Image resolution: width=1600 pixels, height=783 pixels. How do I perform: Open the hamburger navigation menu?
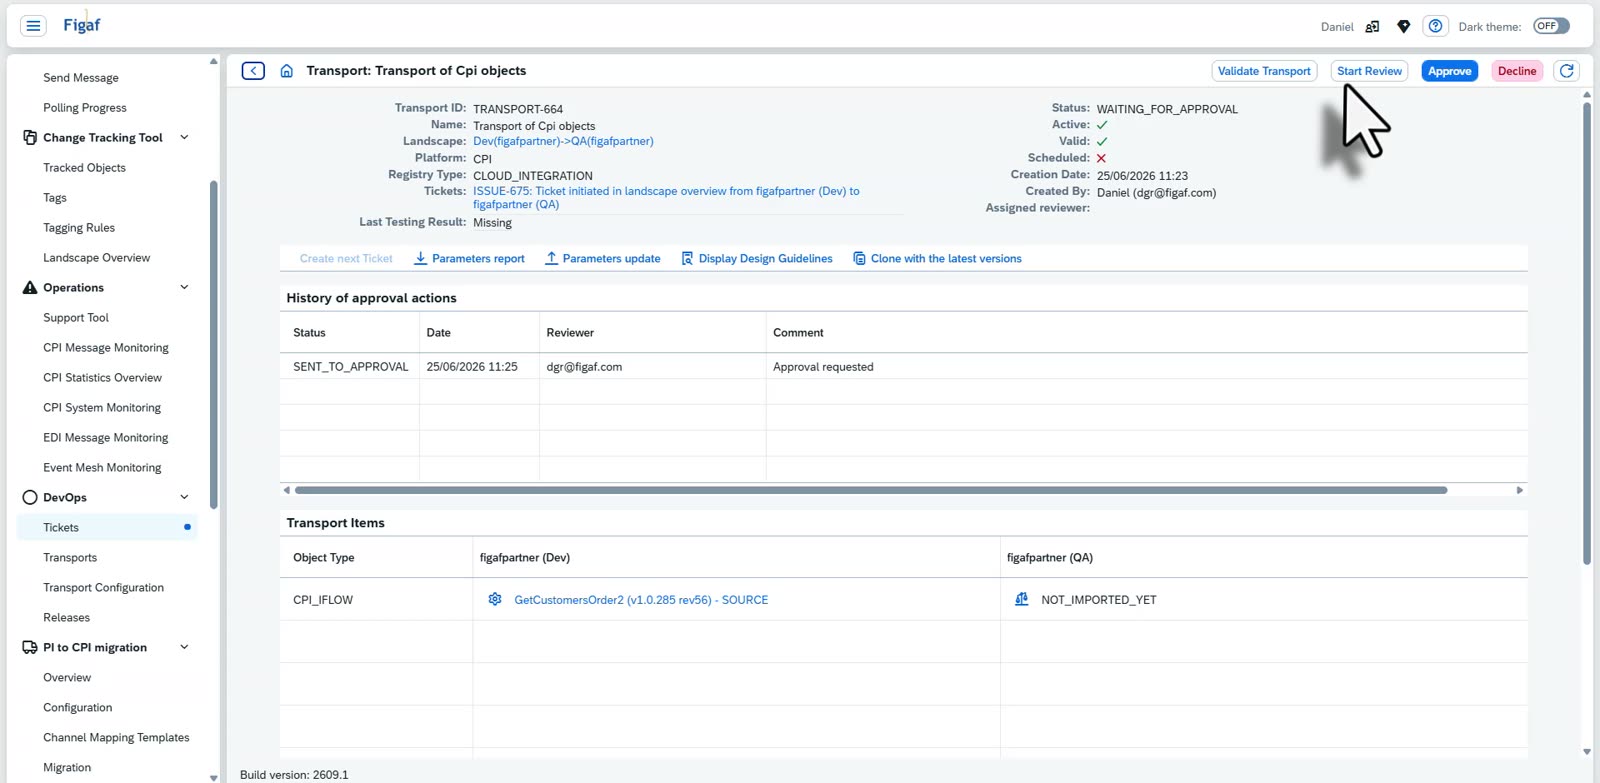point(33,26)
